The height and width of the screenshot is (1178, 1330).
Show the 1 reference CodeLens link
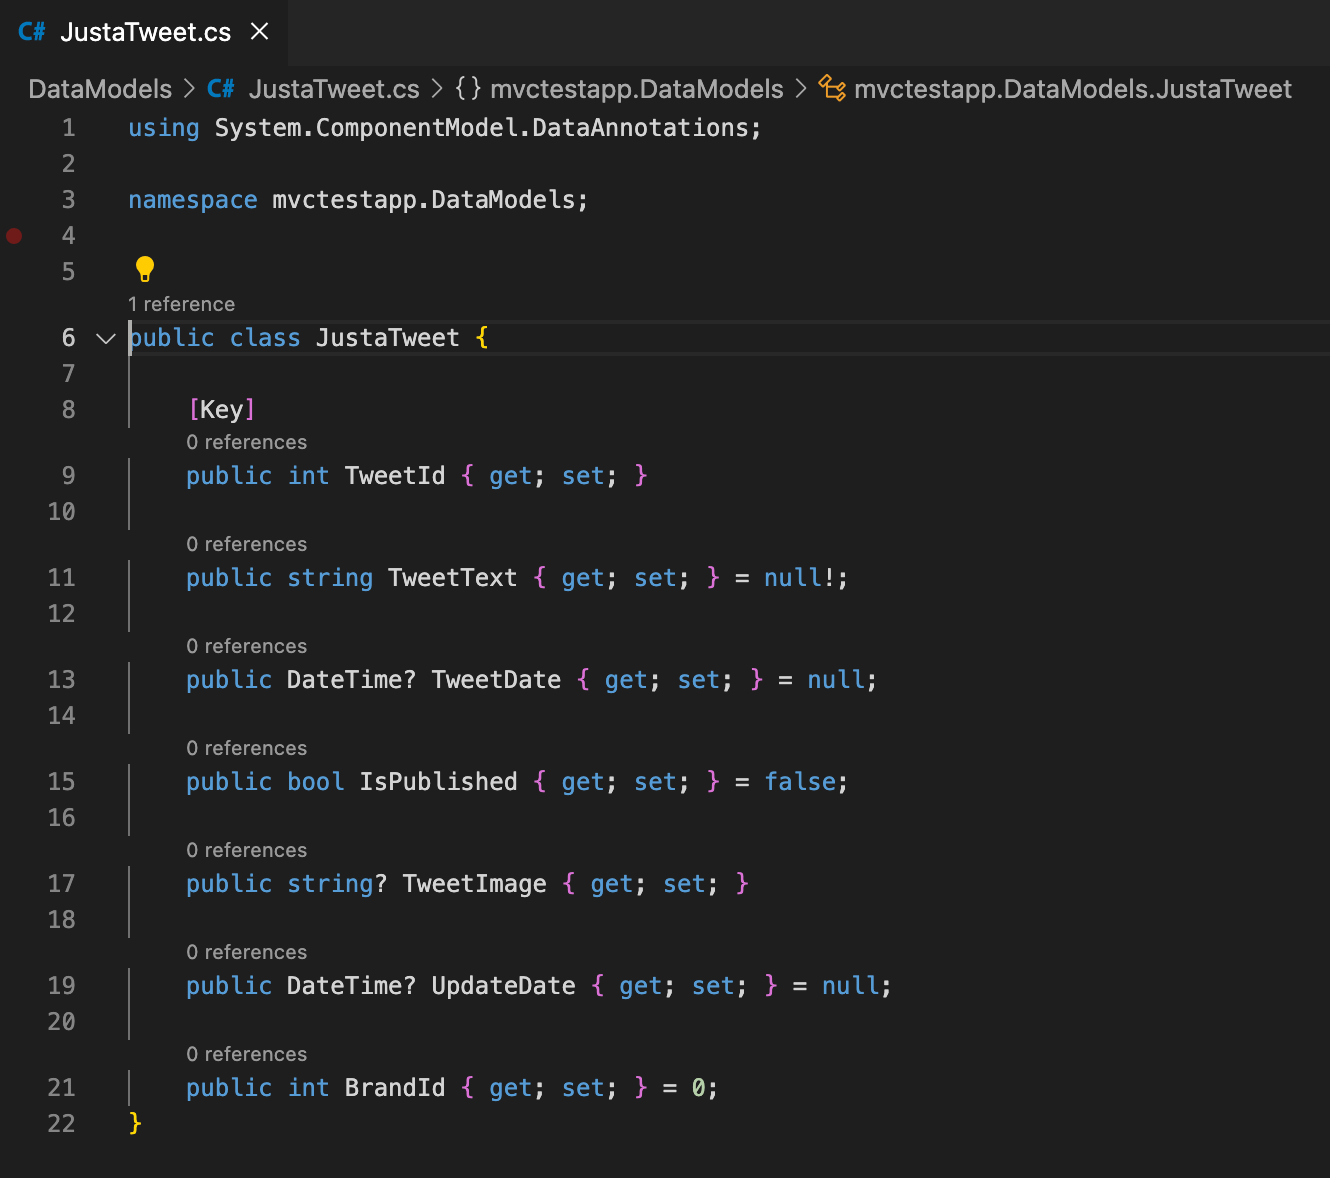[181, 304]
